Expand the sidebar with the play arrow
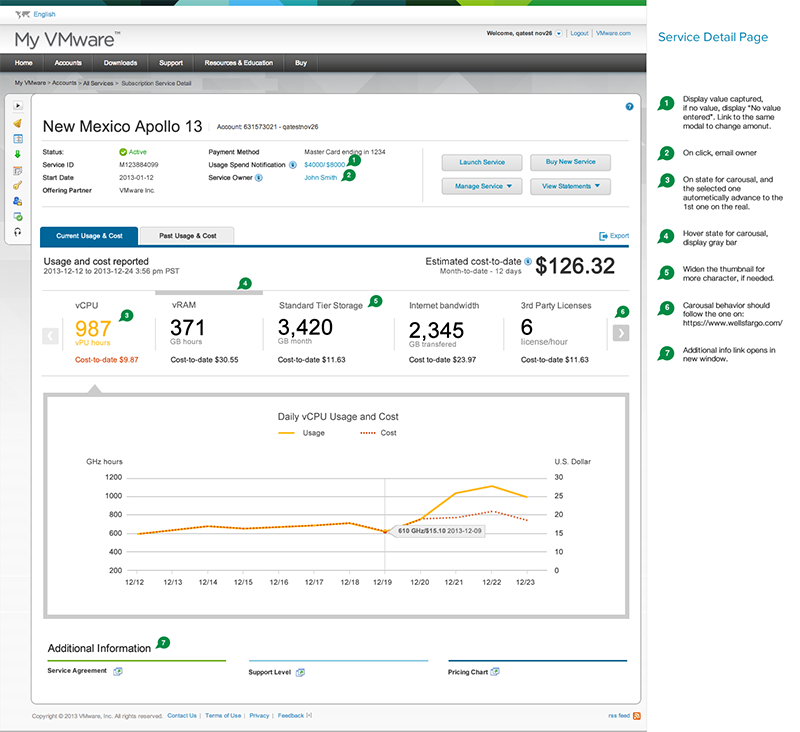The height and width of the screenshot is (732, 800). [18, 106]
